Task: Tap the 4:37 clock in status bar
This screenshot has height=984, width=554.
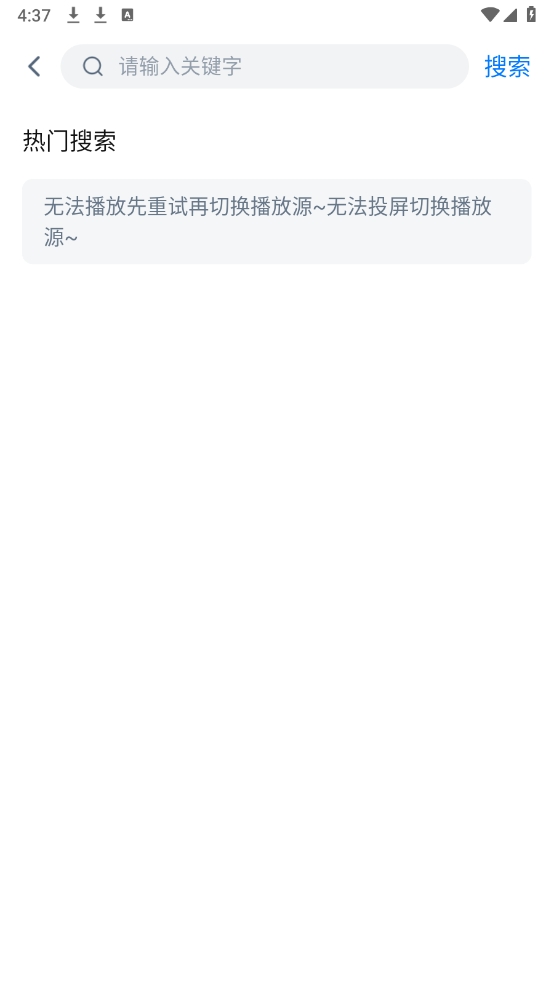Action: 34,15
